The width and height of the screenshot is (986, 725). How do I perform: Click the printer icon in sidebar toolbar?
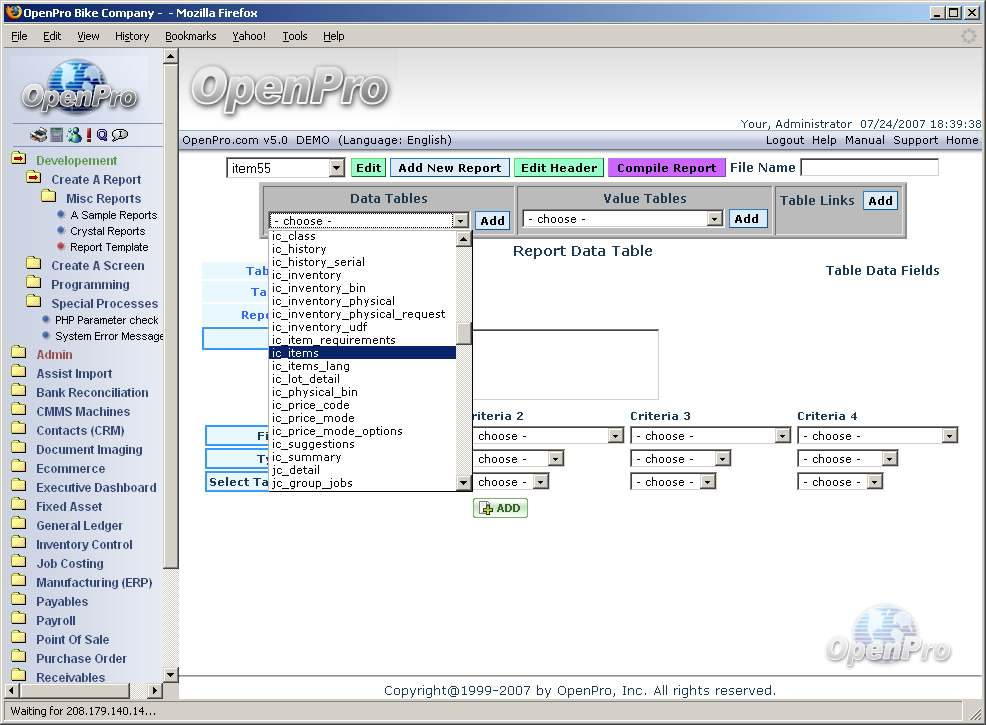38,135
